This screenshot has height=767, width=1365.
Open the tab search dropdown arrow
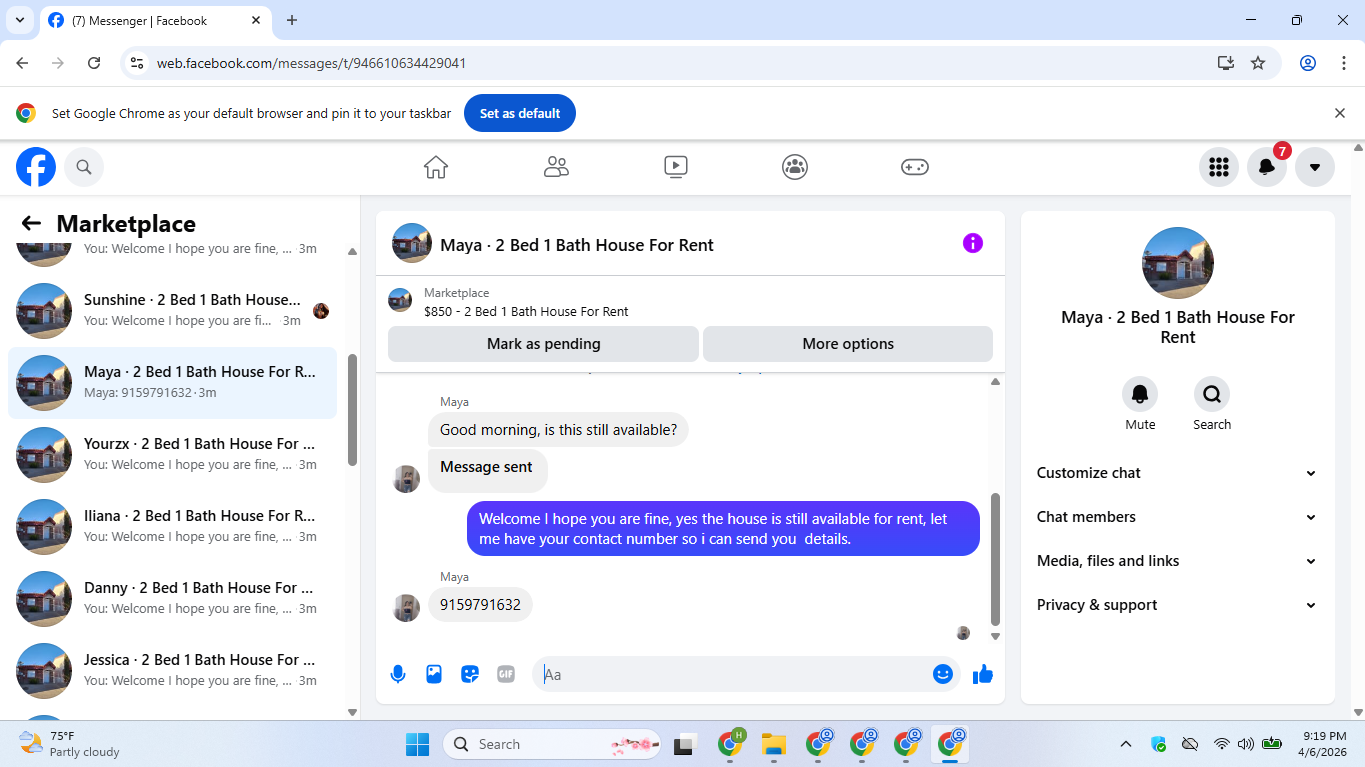[x=19, y=20]
